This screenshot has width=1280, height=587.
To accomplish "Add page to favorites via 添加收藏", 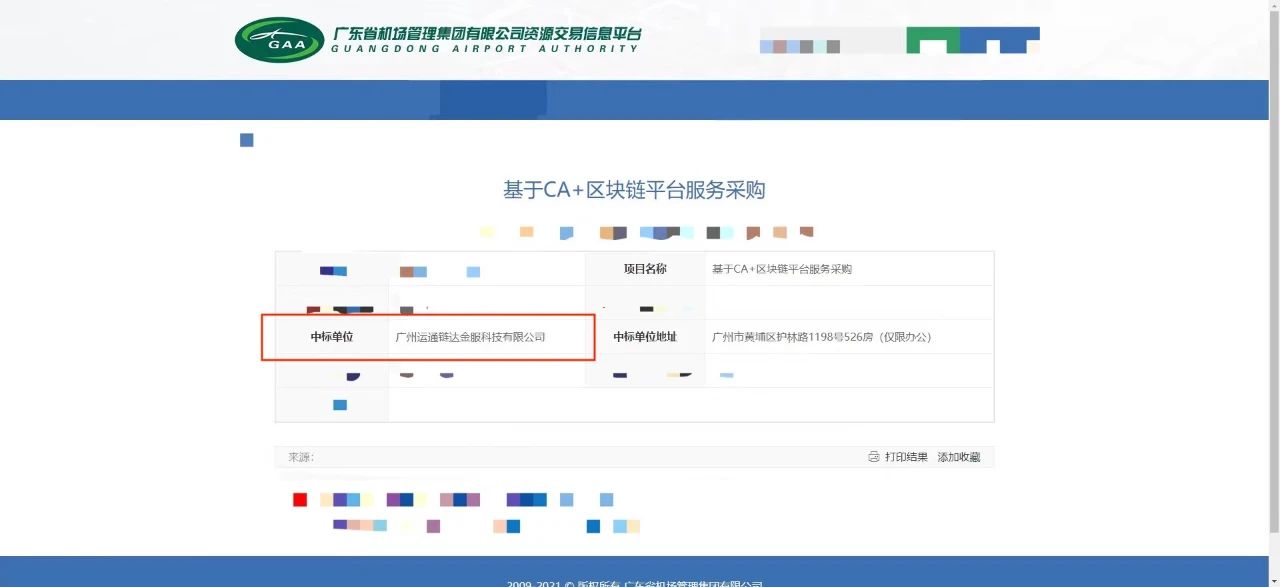I will pyautogui.click(x=958, y=457).
